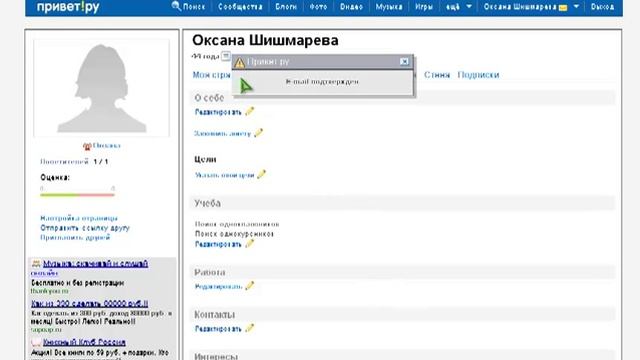Click the green-red Оценка rating bar
Screen dimensions: 640x360
click(x=77, y=195)
